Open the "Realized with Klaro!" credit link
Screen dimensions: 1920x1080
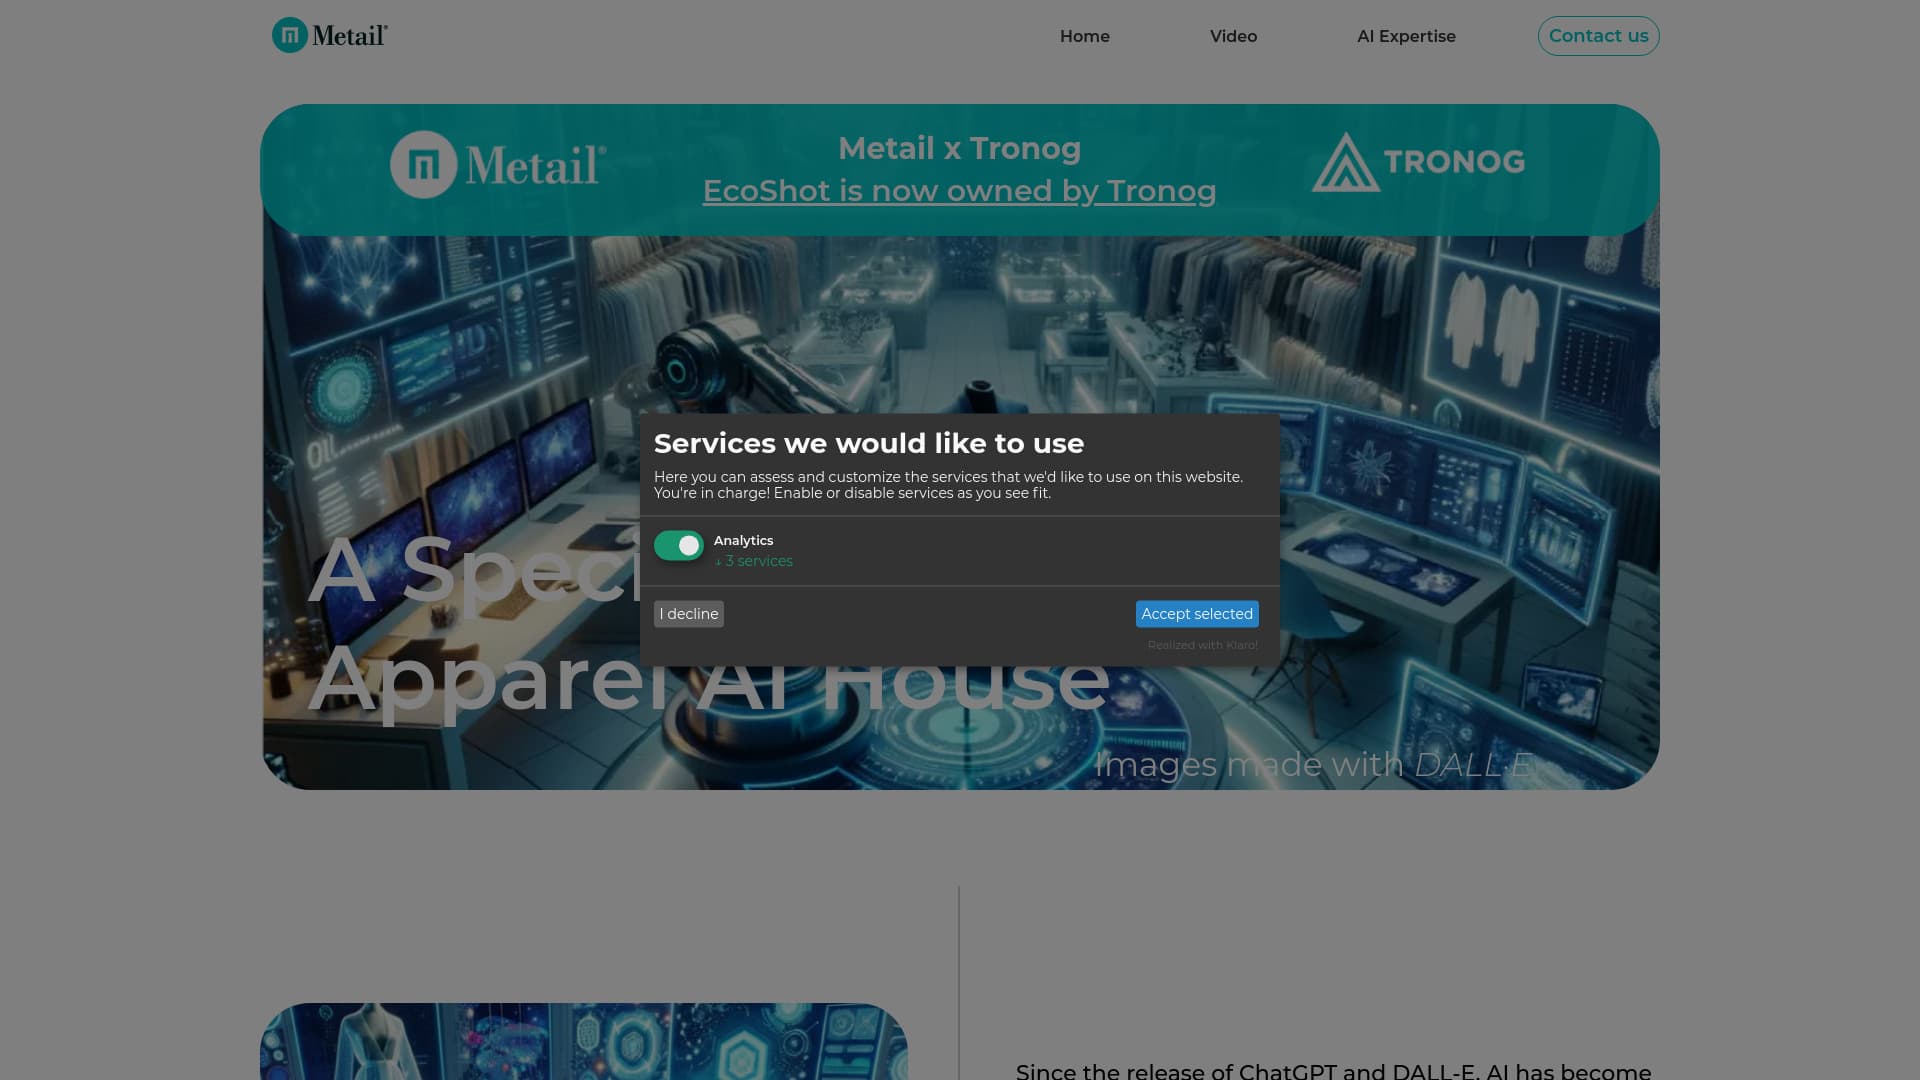[1203, 645]
